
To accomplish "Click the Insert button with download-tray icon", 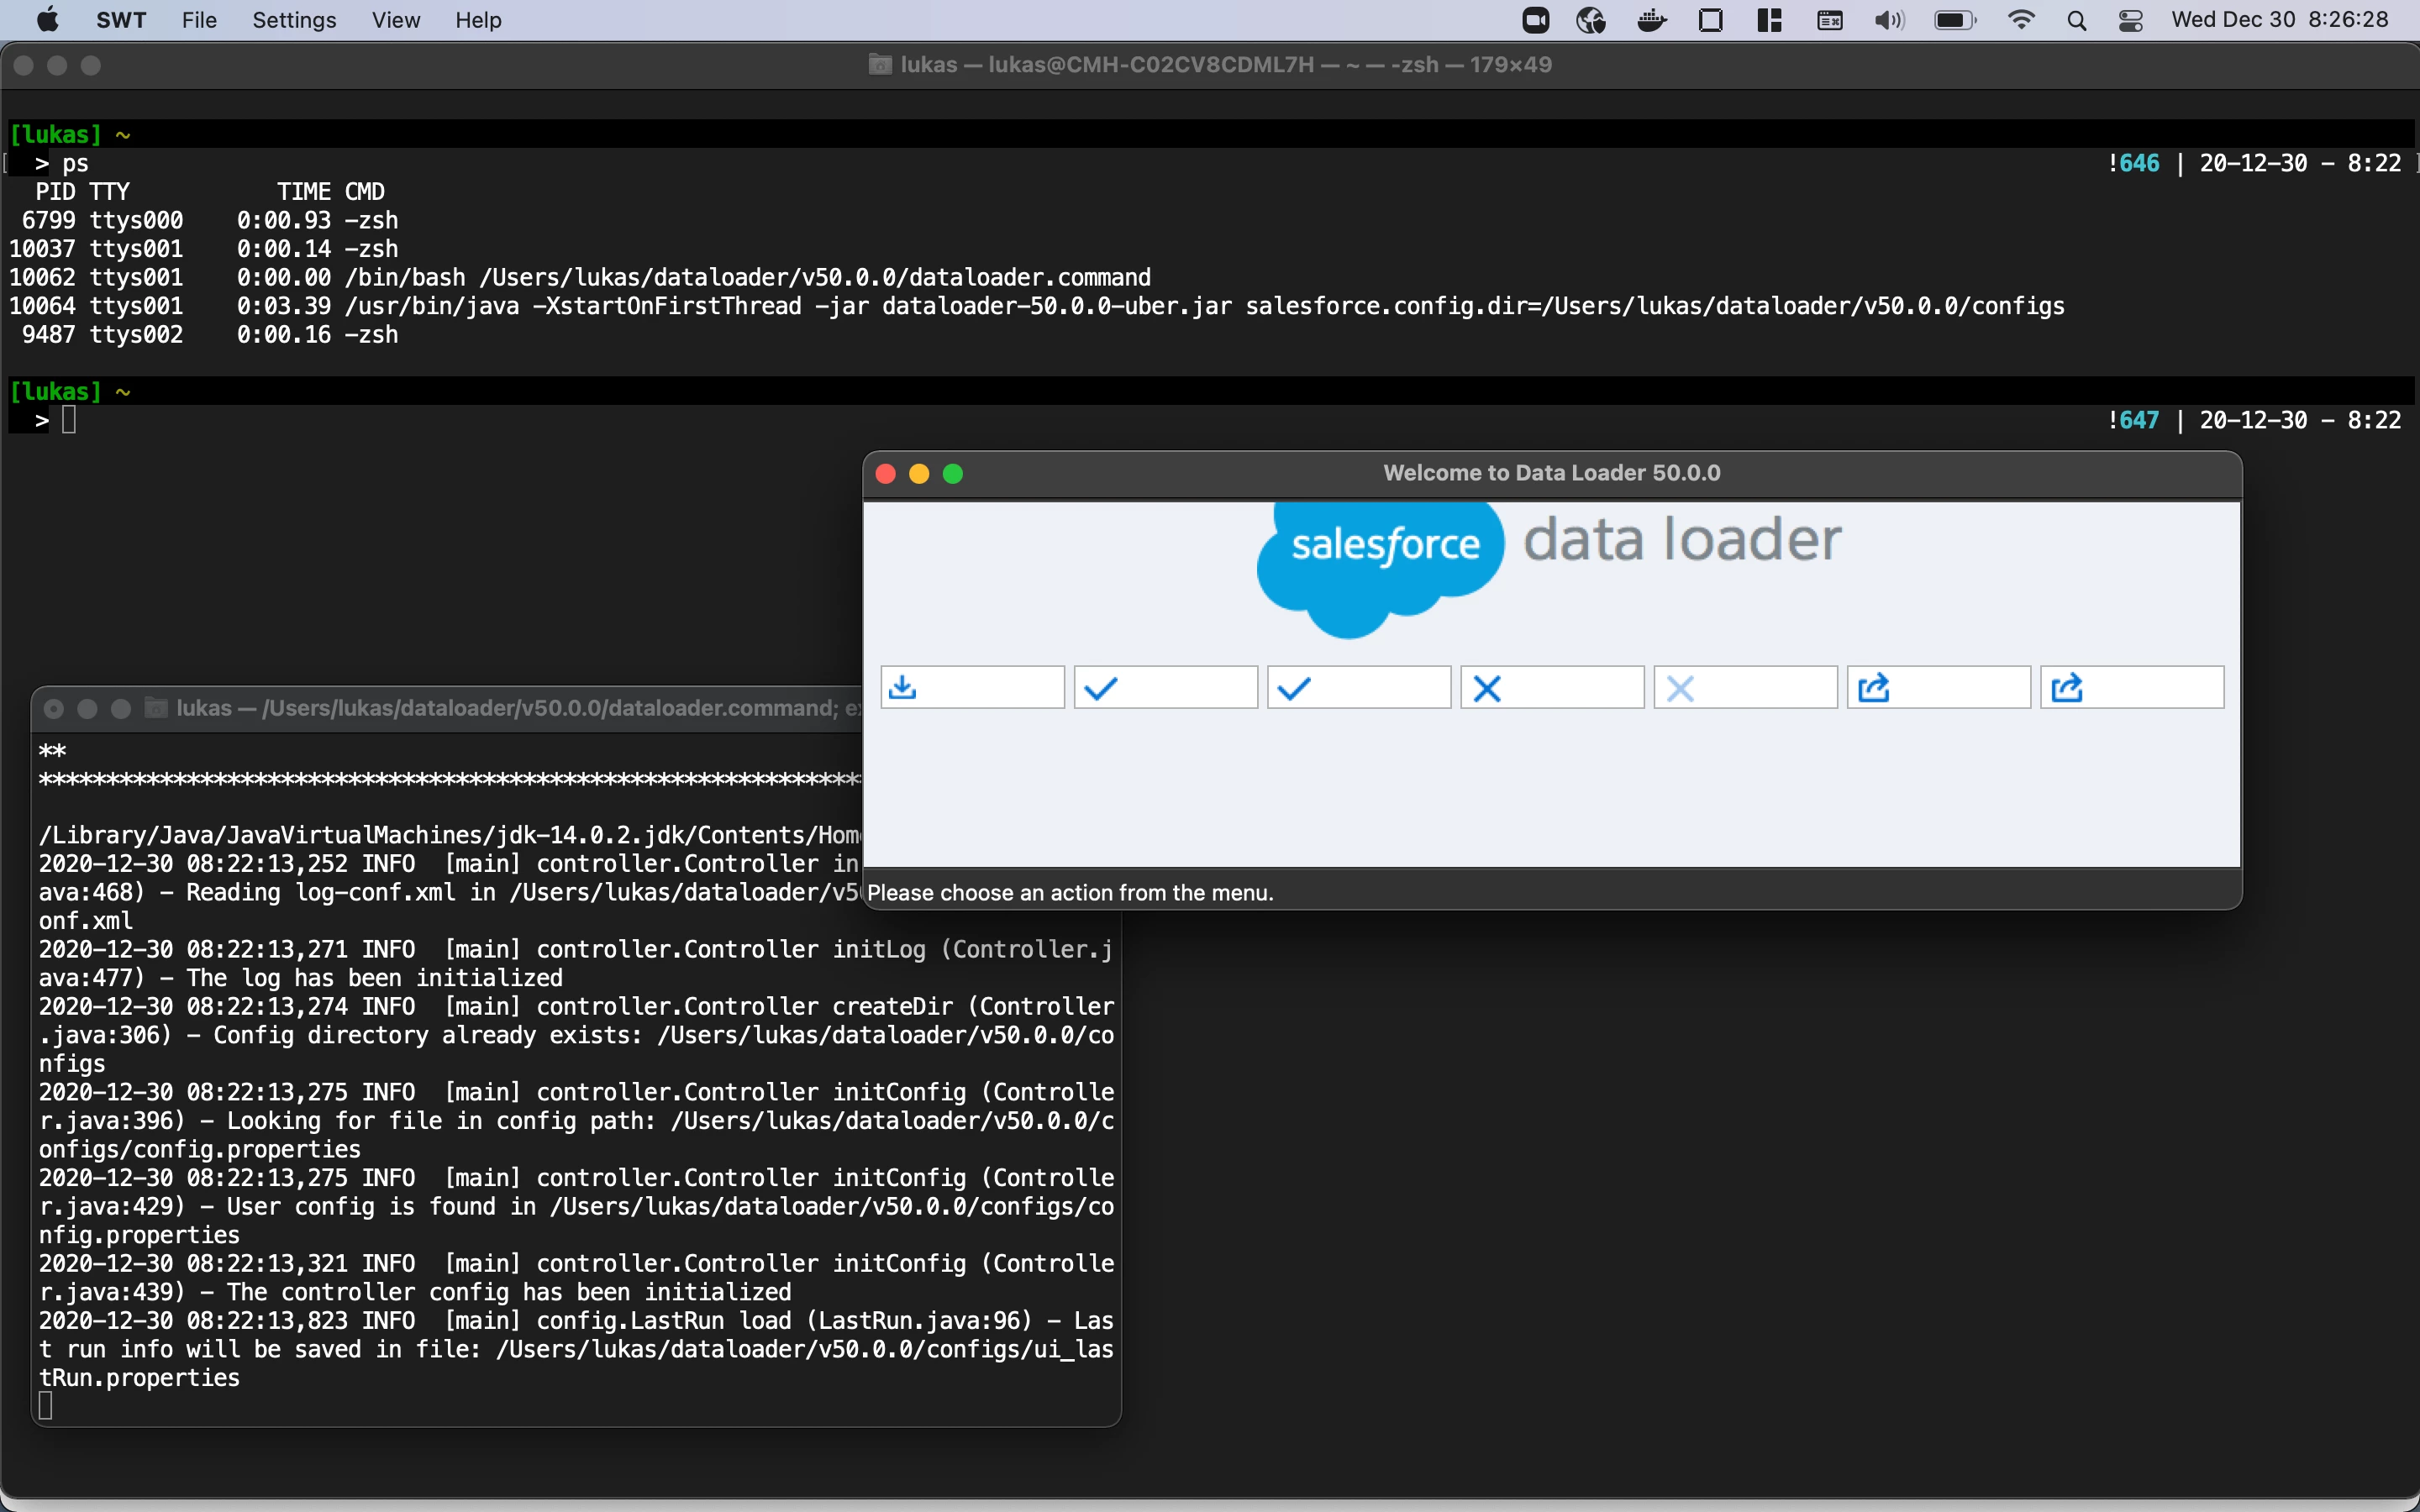I will (x=972, y=688).
